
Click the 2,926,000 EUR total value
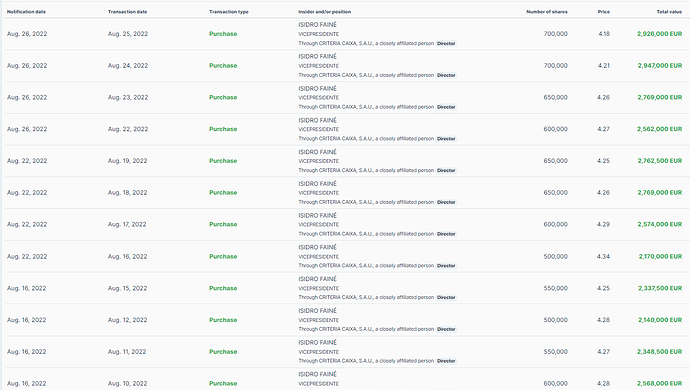pos(660,34)
